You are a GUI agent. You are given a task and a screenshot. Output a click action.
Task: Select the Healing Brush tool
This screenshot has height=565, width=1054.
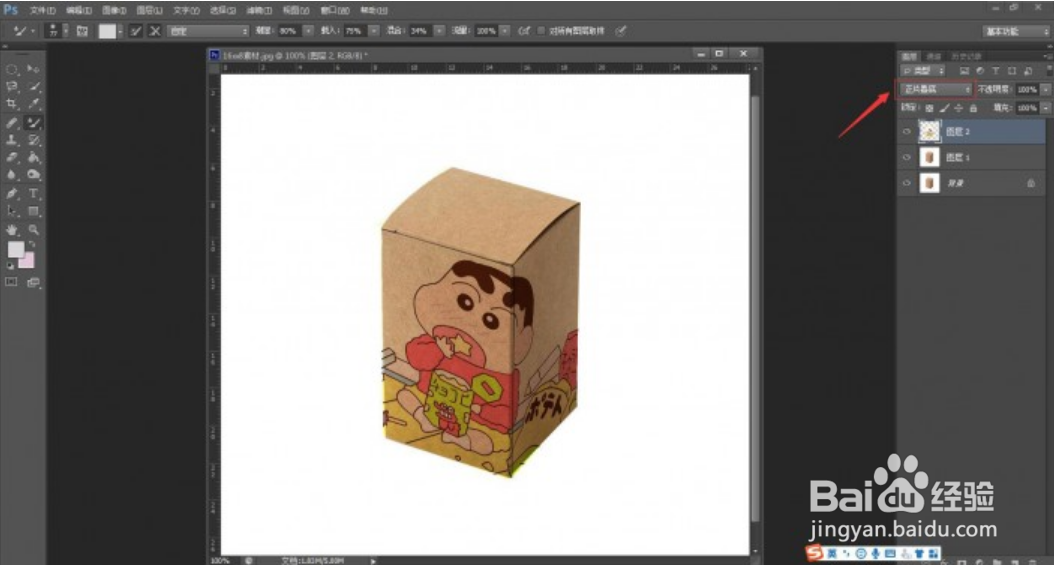pyautogui.click(x=12, y=122)
